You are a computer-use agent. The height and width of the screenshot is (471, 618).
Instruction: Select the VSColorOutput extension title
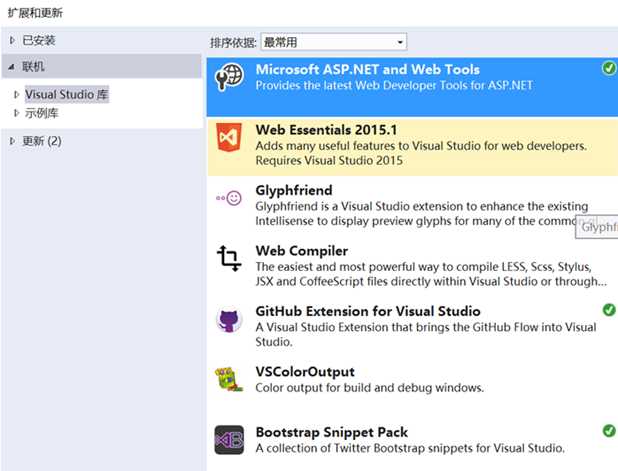305,371
